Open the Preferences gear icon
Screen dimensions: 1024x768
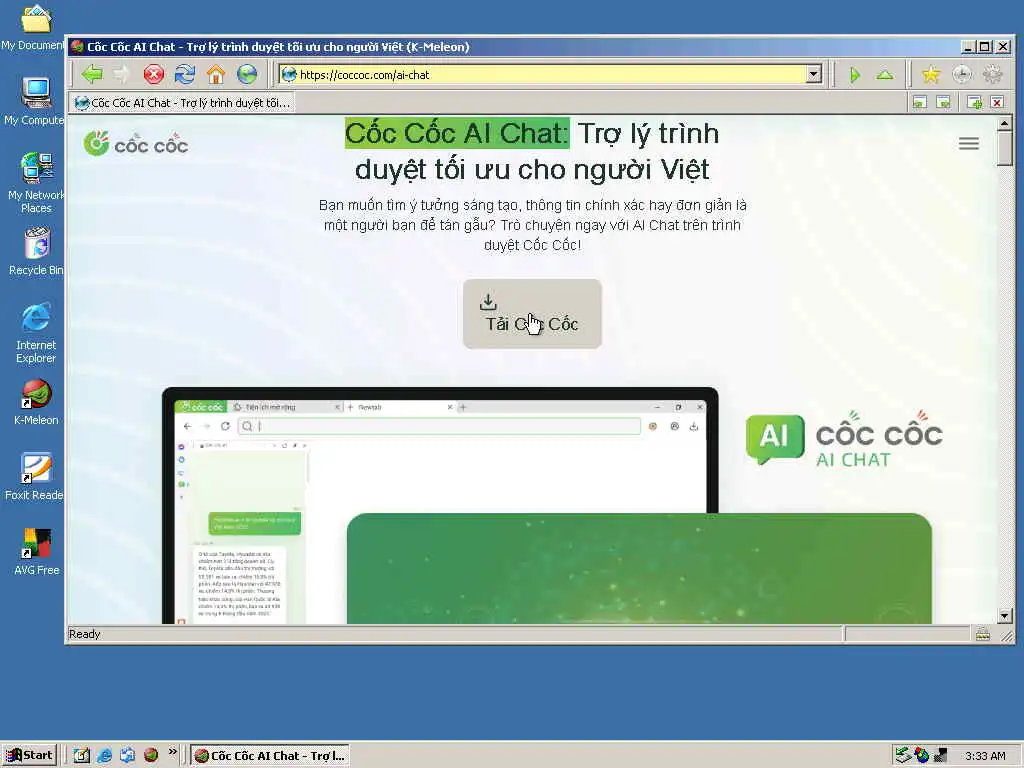[x=993, y=74]
